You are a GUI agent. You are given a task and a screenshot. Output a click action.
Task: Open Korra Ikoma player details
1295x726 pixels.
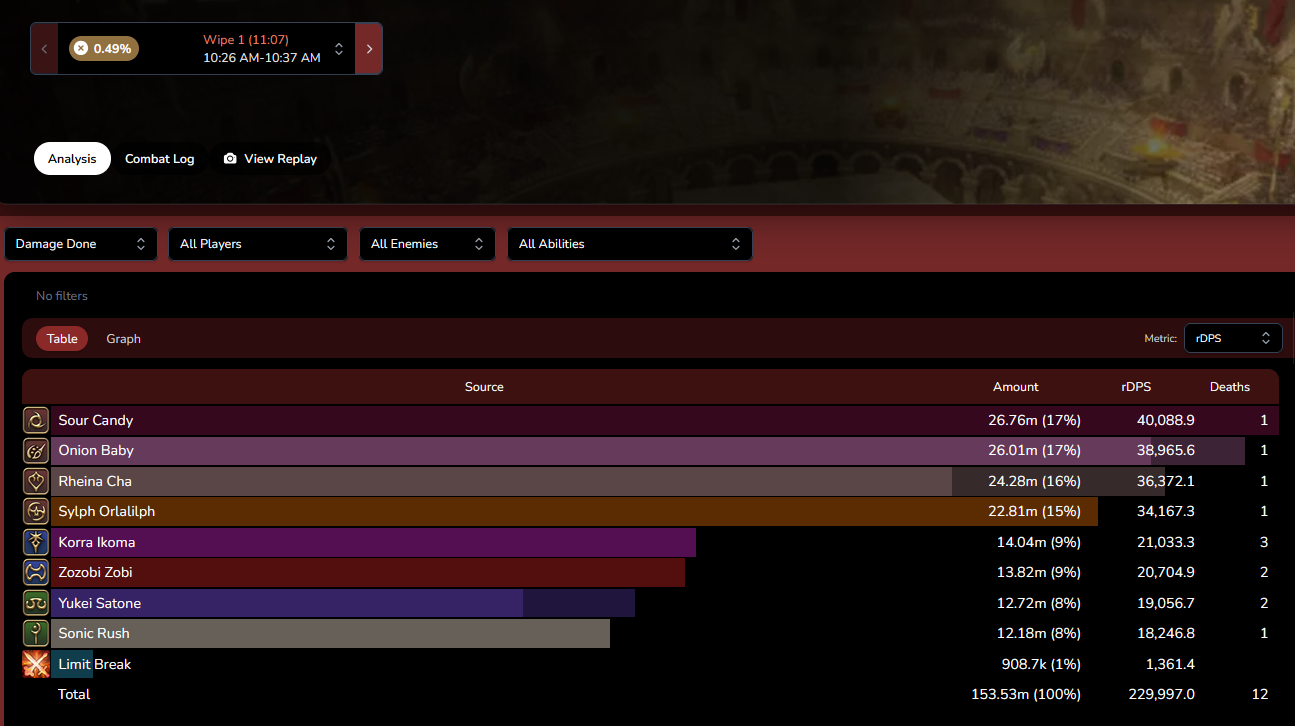point(97,542)
